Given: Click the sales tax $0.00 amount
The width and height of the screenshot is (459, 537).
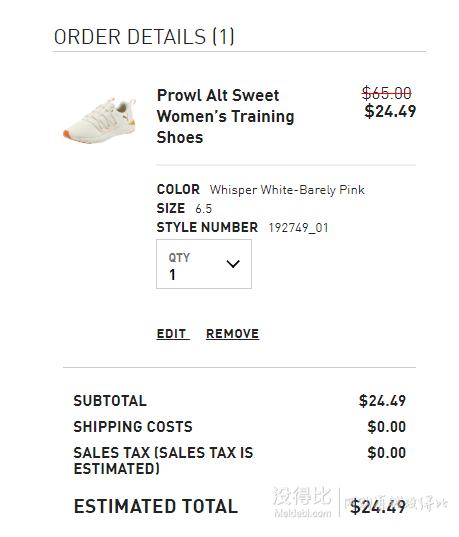Looking at the screenshot, I should point(387,453).
